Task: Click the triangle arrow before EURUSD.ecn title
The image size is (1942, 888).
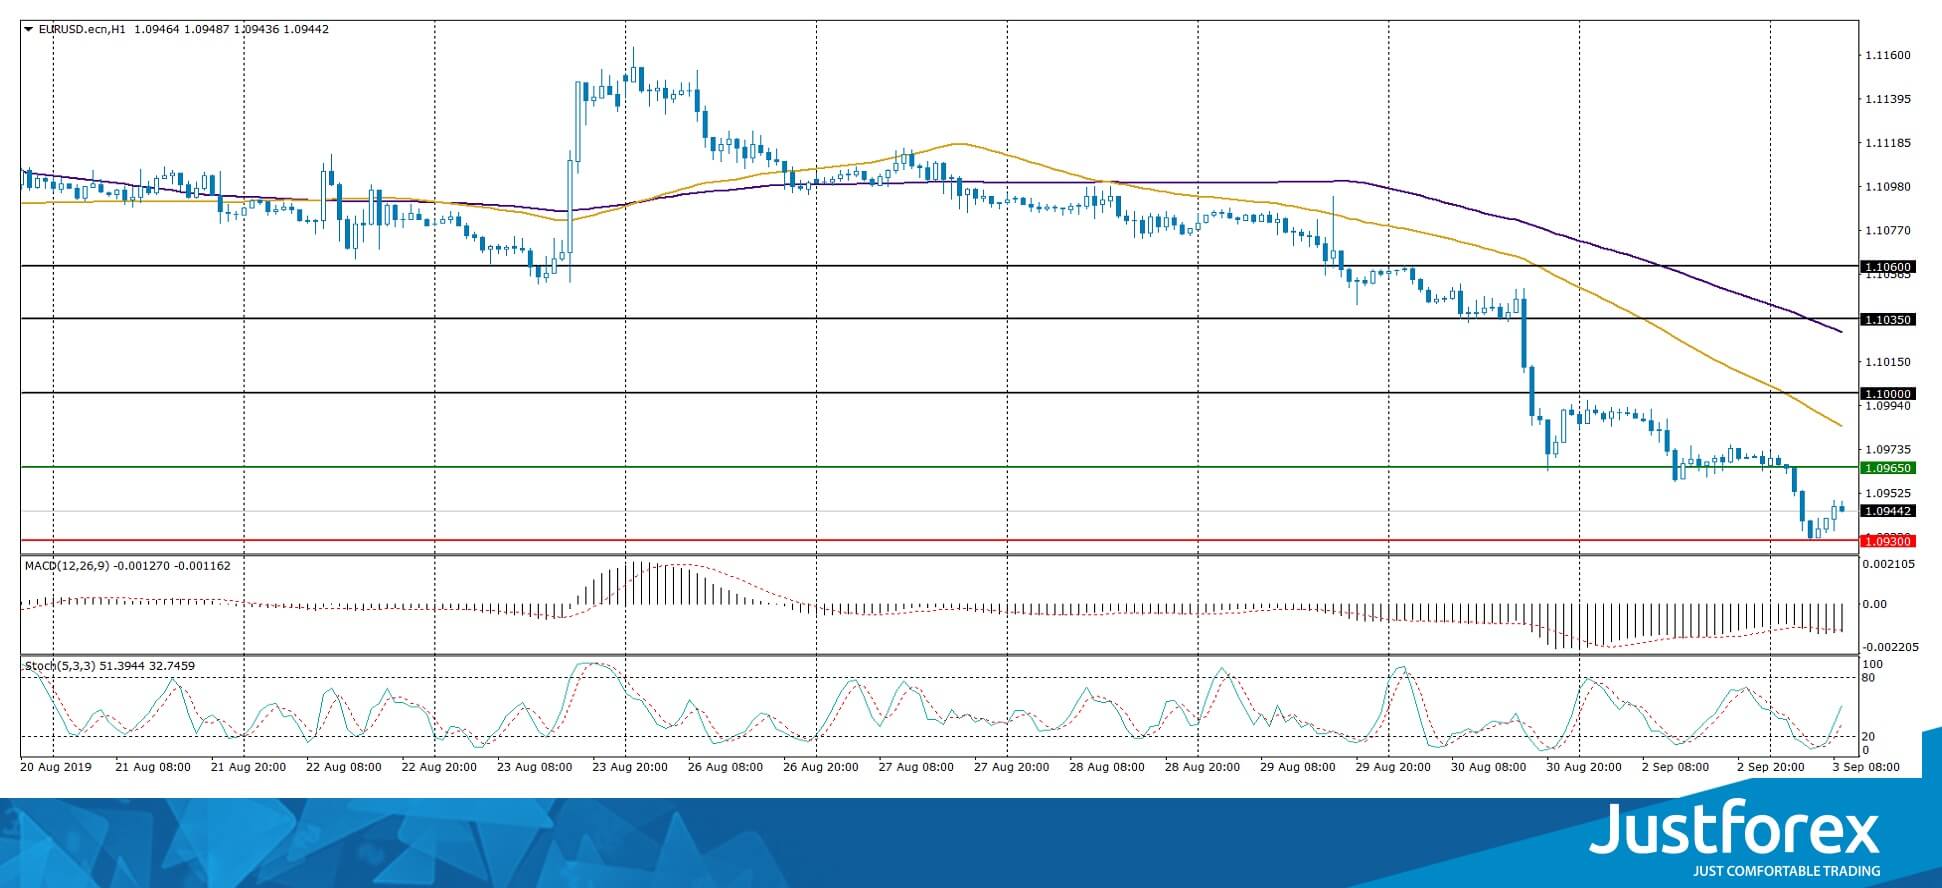Action: [28, 29]
